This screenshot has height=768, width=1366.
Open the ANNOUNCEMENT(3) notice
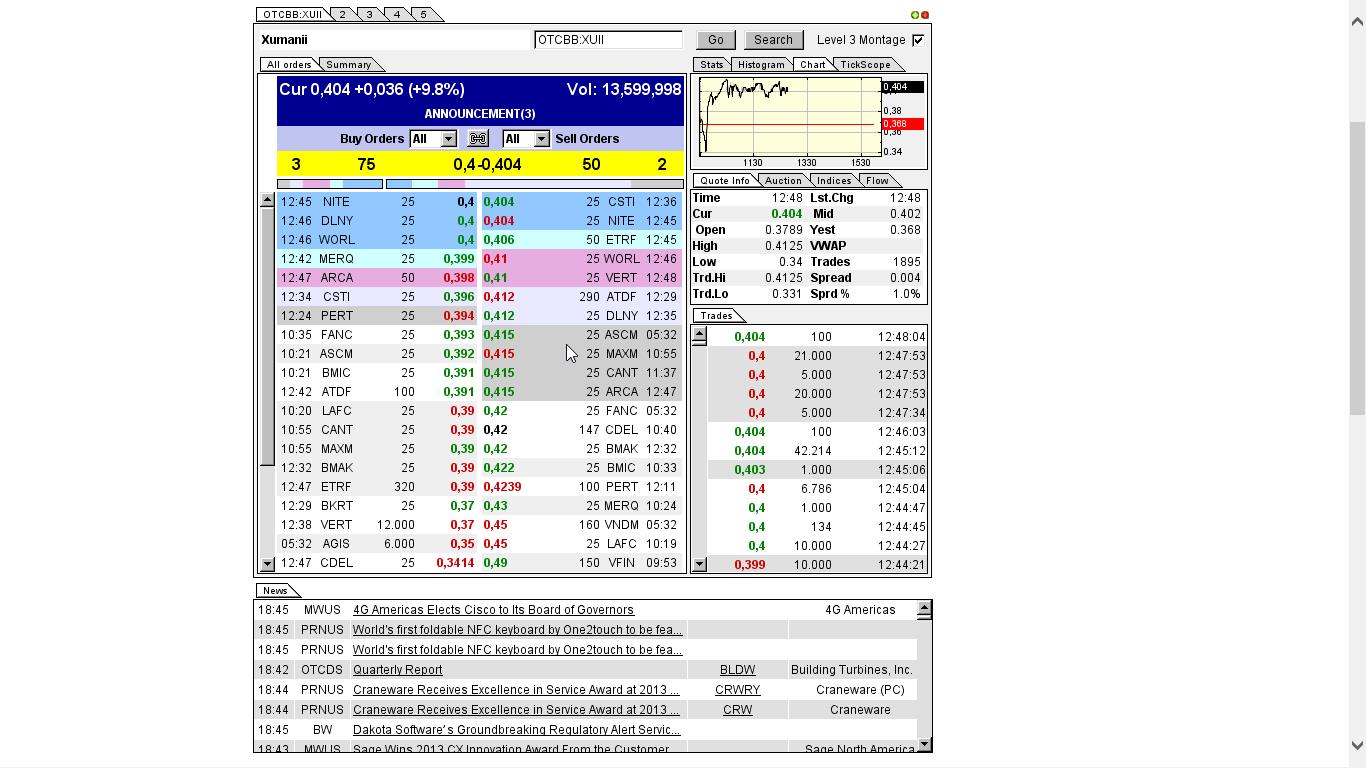point(480,114)
